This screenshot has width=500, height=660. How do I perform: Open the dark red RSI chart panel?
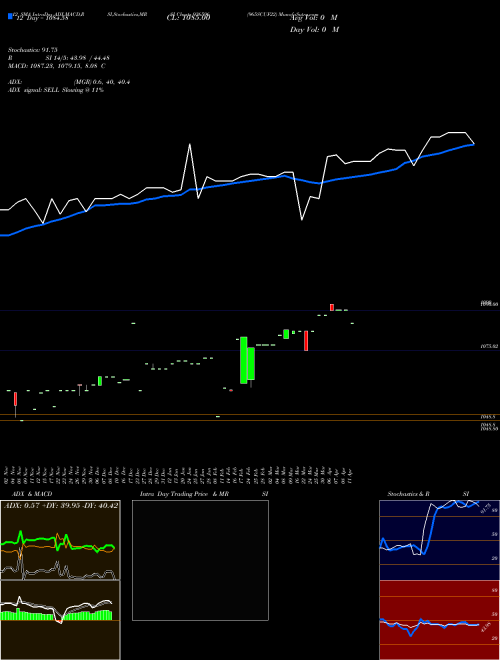click(x=439, y=620)
